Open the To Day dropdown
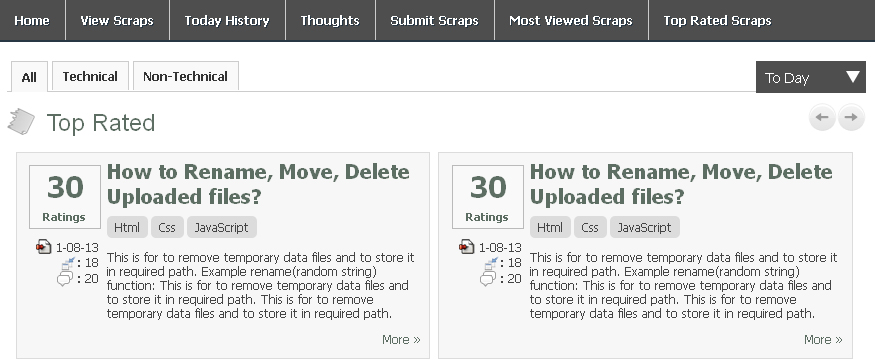 [810, 77]
